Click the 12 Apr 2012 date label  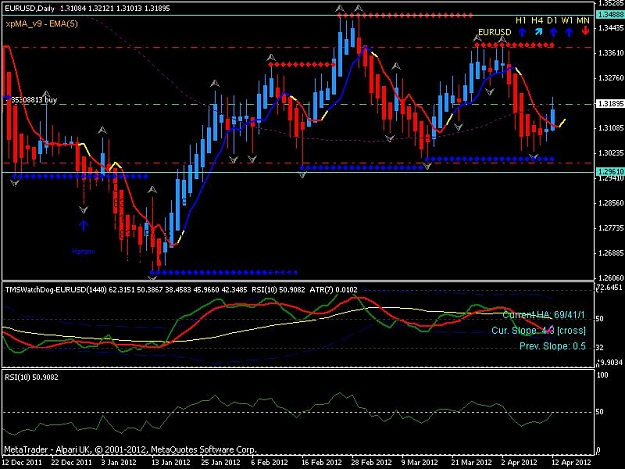pos(571,463)
